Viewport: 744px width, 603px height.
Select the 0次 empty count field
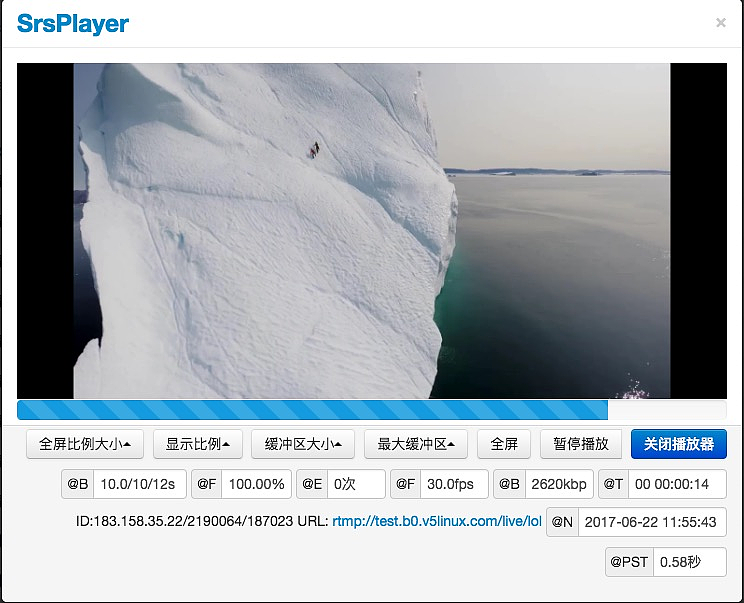click(x=356, y=484)
